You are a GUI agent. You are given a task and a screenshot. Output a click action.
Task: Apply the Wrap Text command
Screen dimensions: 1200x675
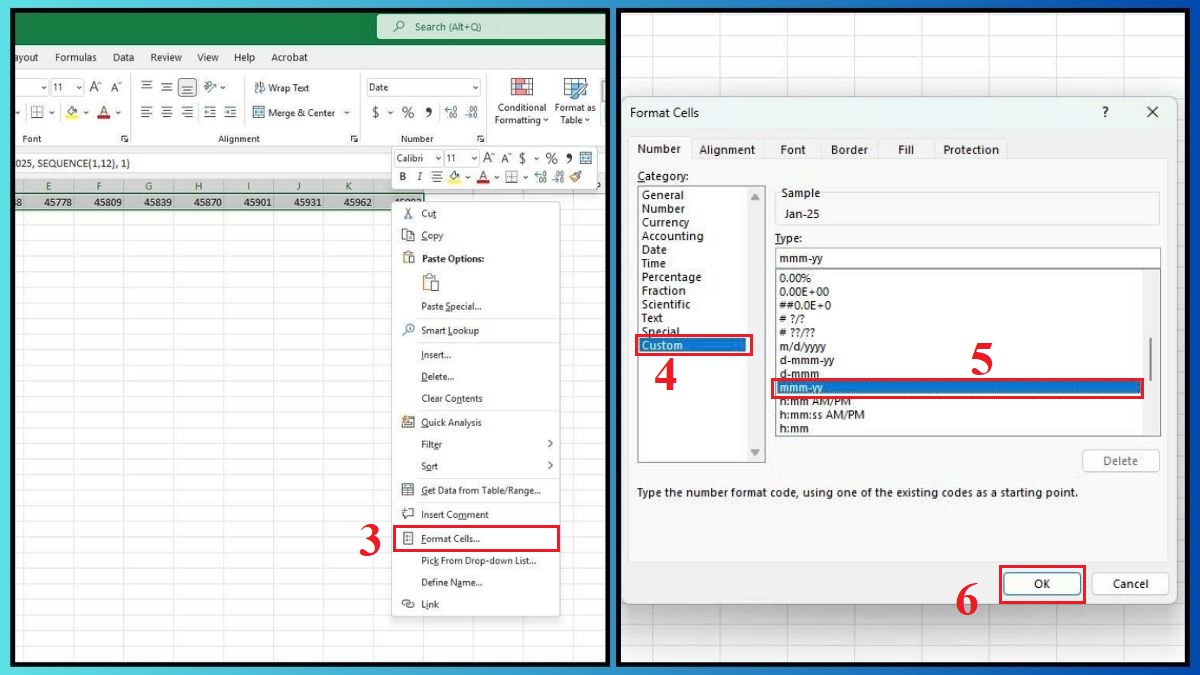pyautogui.click(x=282, y=87)
